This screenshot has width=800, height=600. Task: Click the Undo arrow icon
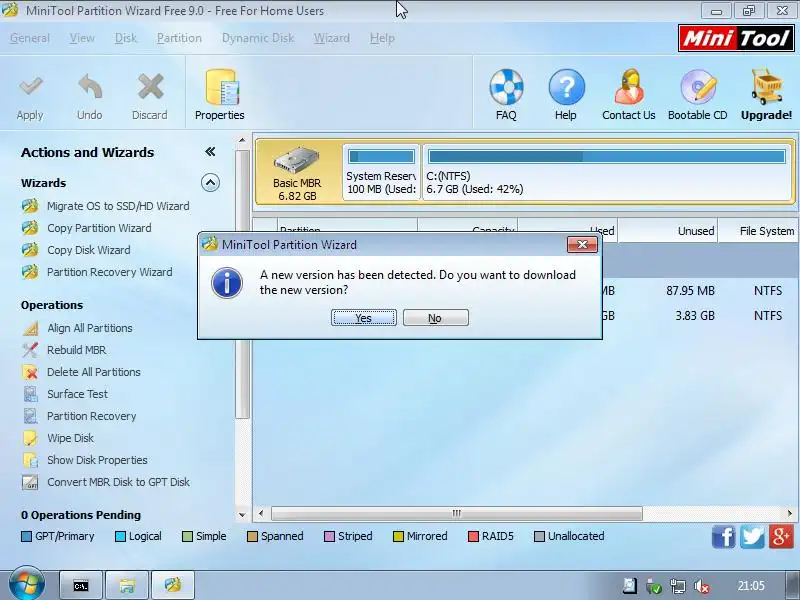tap(90, 87)
